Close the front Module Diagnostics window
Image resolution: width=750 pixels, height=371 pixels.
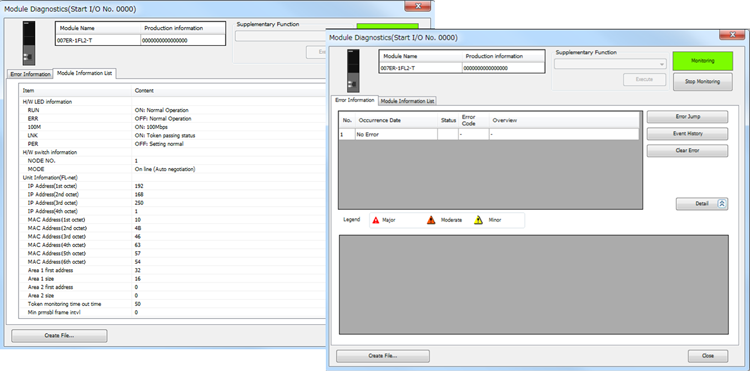click(x=732, y=34)
